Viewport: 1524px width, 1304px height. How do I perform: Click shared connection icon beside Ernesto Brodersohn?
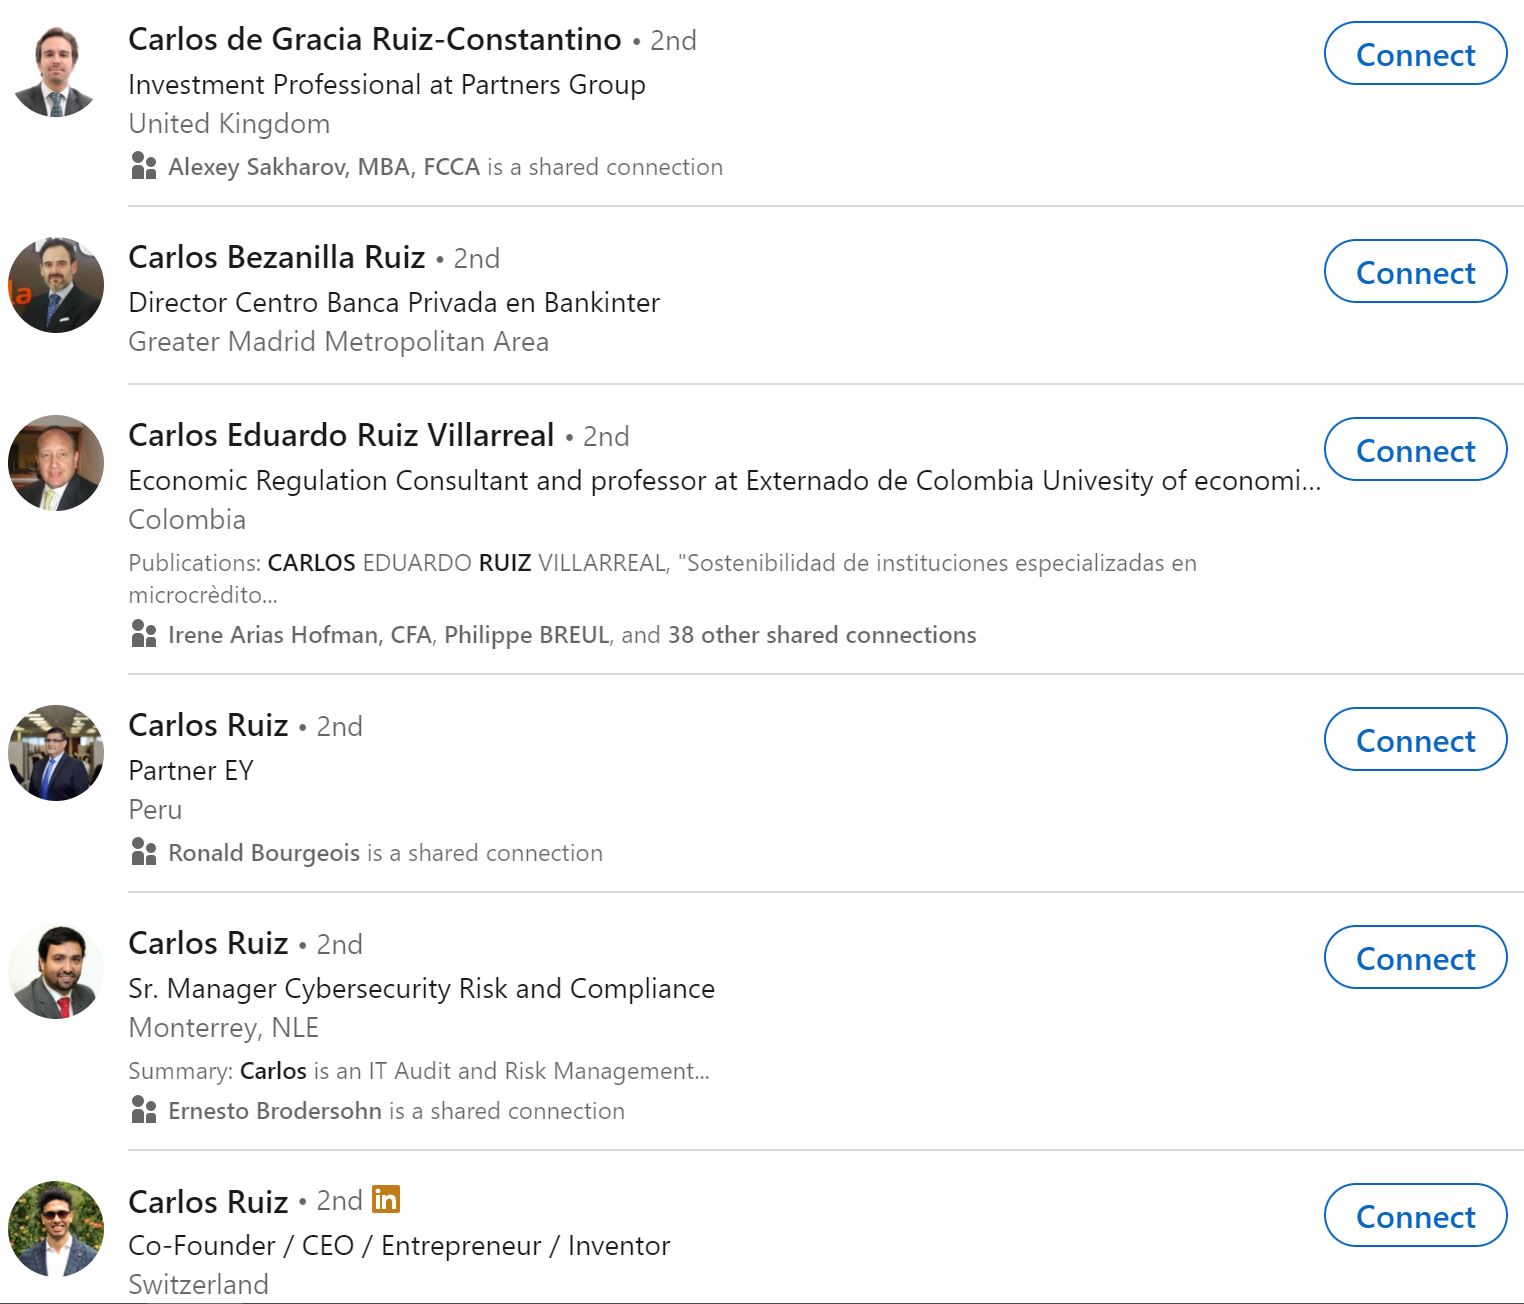(144, 1110)
